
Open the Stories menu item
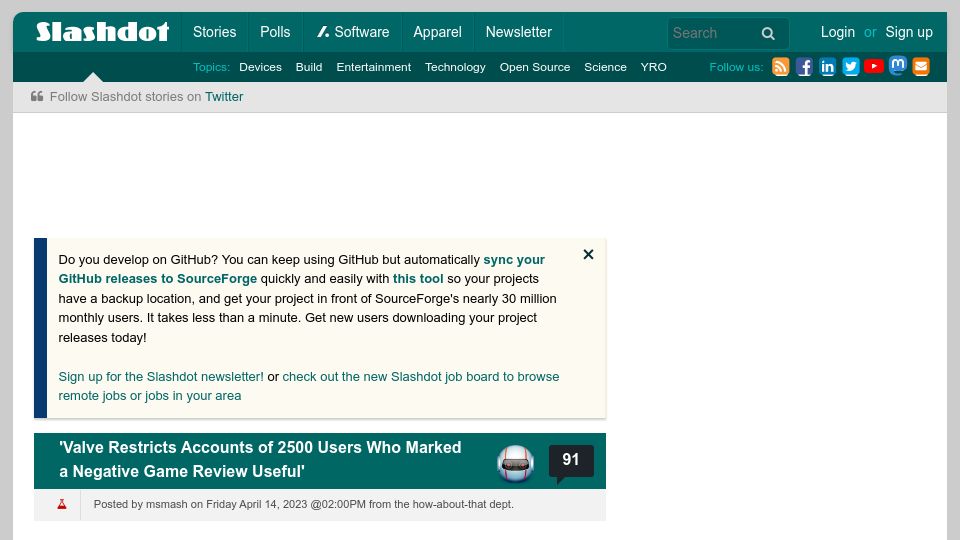214,32
